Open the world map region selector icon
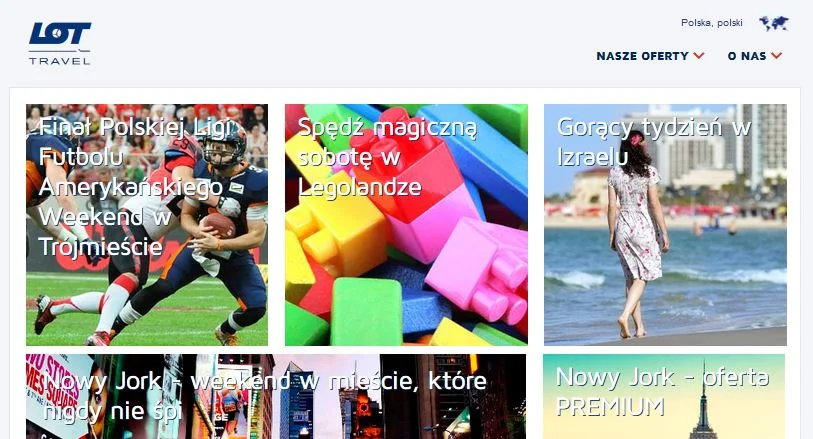 (774, 23)
